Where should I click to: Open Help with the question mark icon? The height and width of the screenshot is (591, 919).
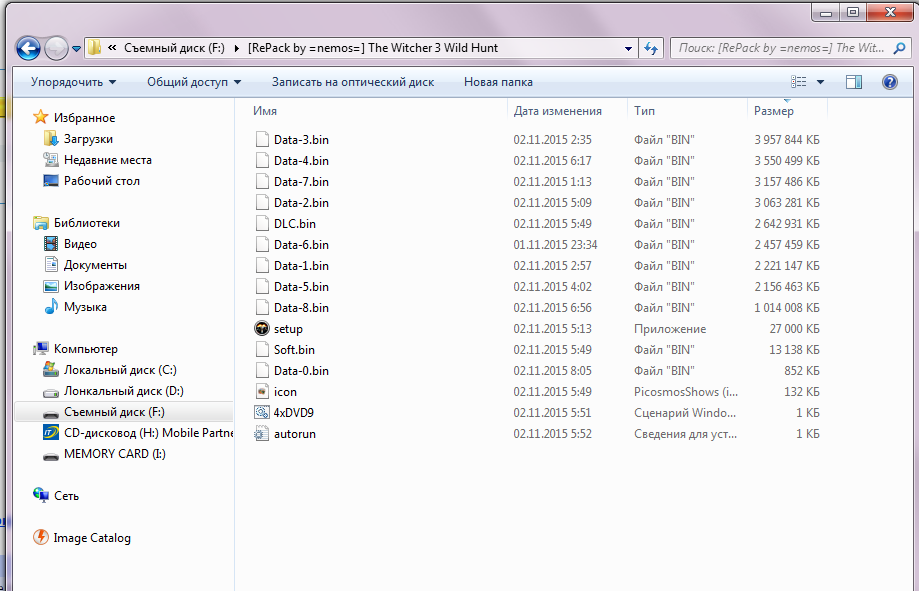[x=889, y=82]
